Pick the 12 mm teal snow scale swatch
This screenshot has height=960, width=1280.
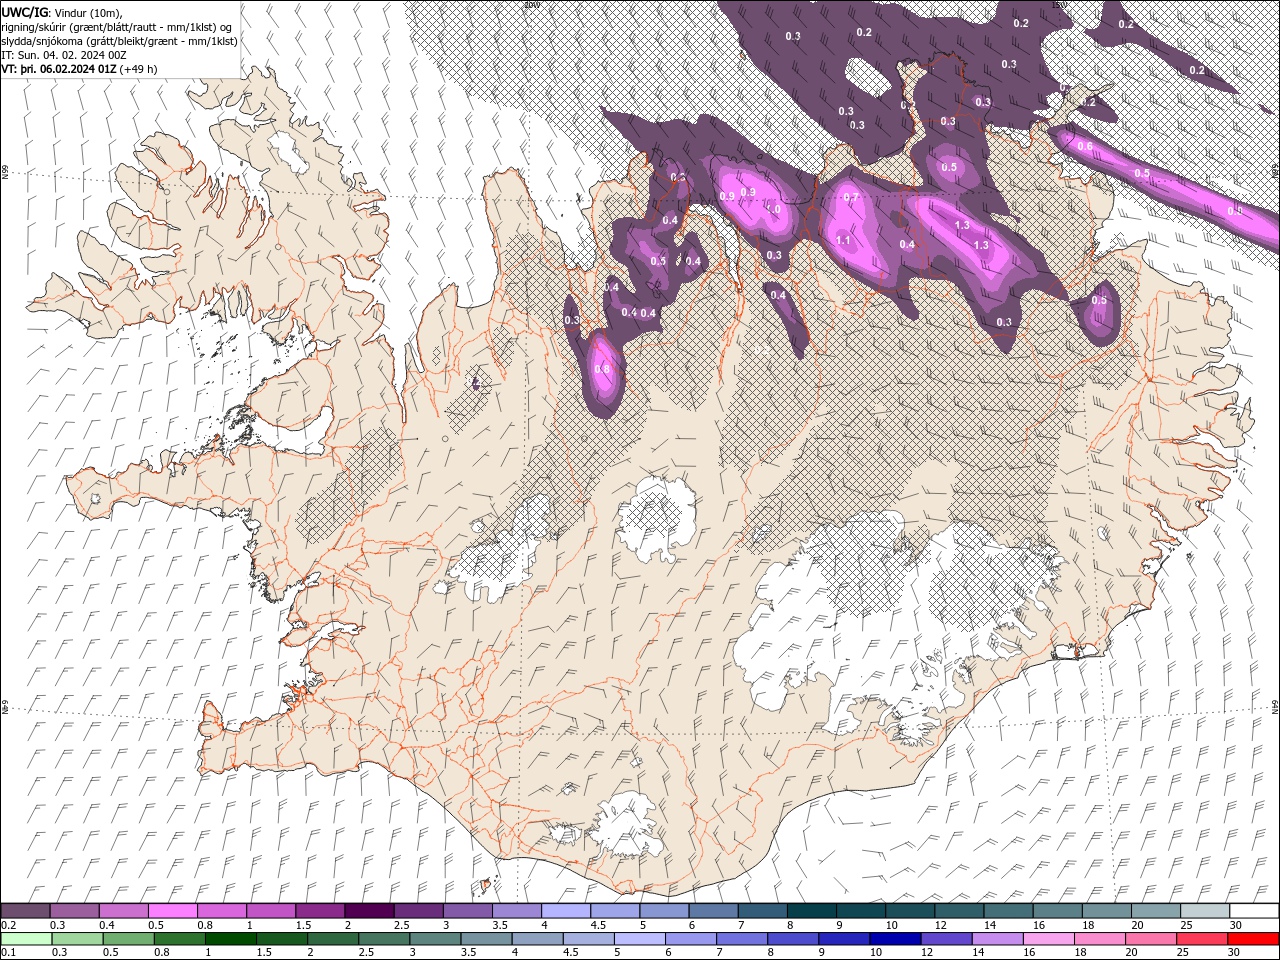[958, 911]
